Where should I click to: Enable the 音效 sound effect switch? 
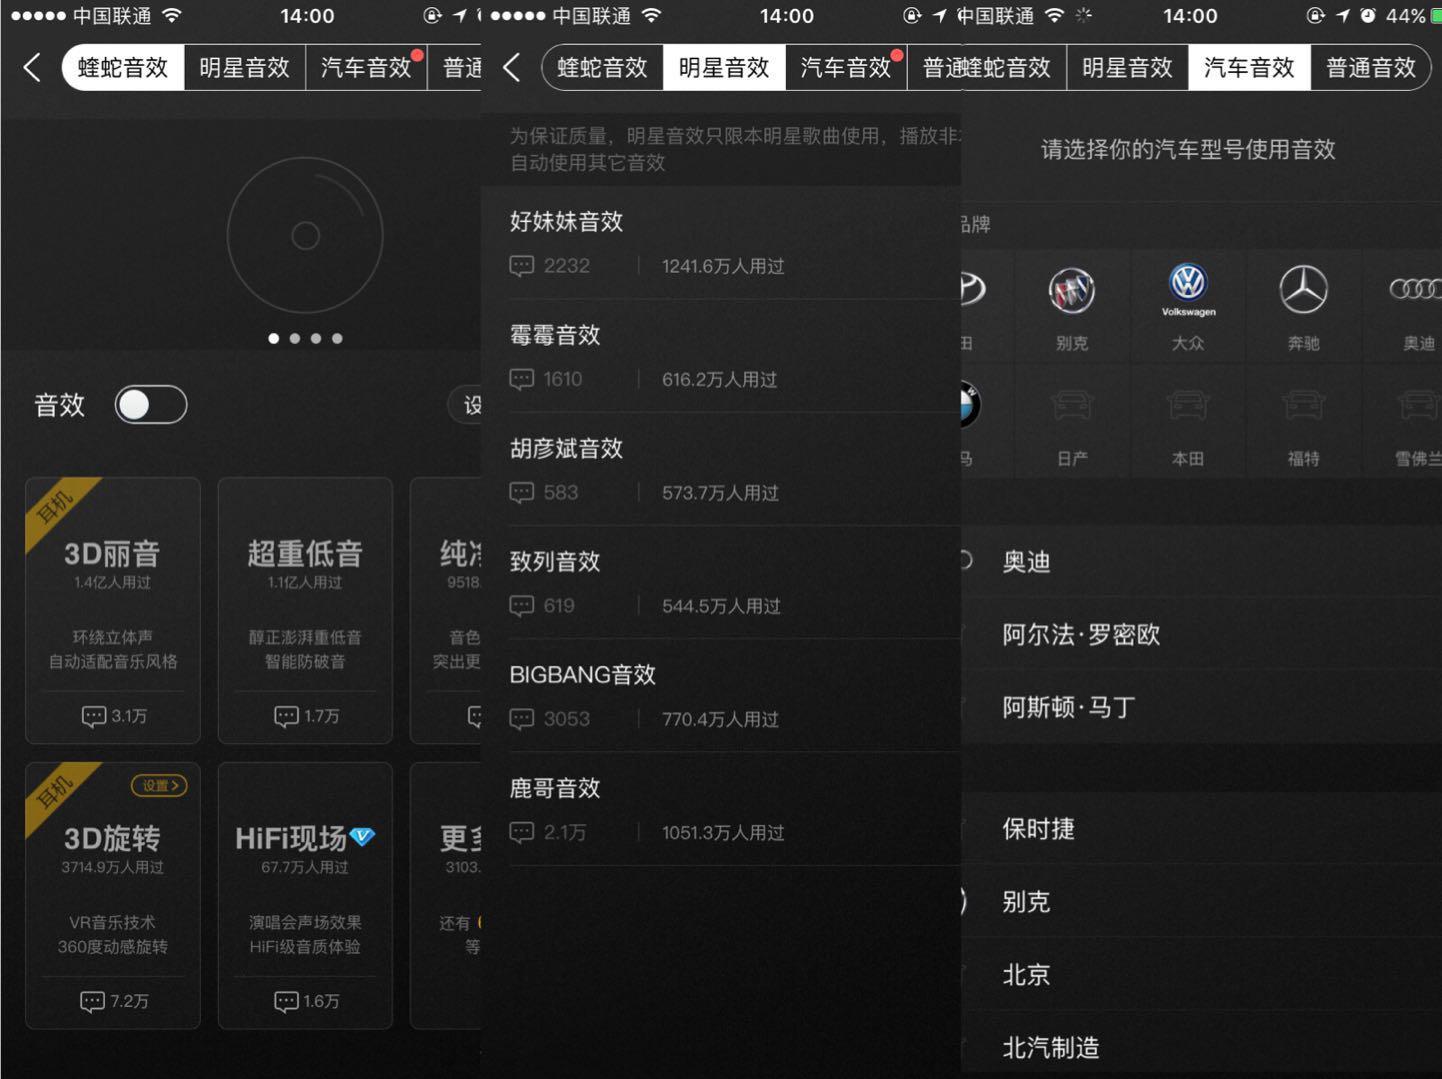[150, 404]
